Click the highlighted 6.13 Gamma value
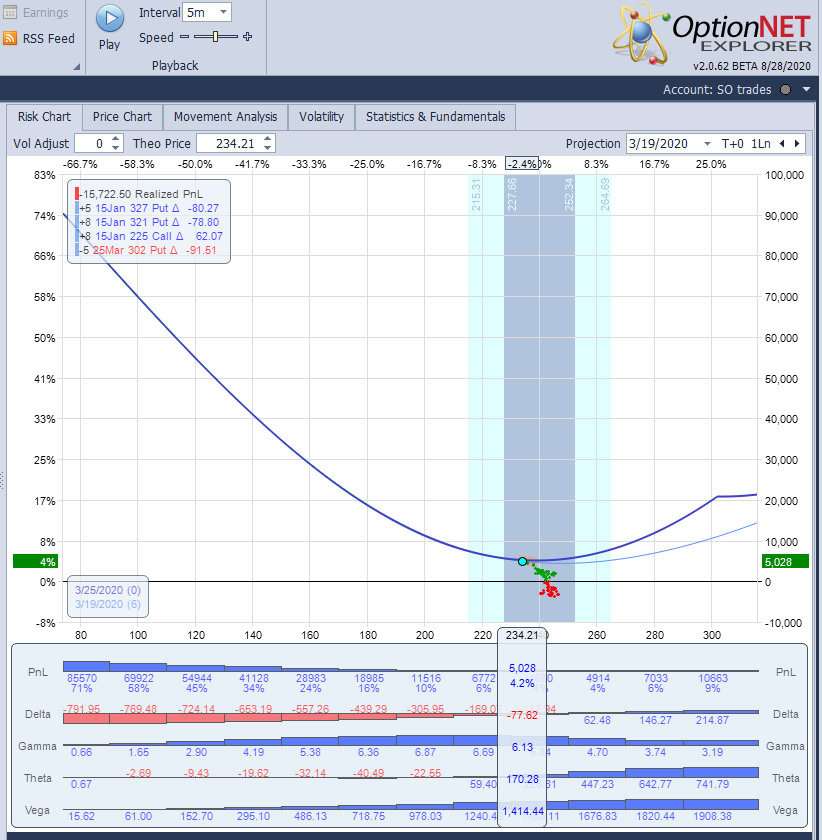822x840 pixels. coord(522,747)
